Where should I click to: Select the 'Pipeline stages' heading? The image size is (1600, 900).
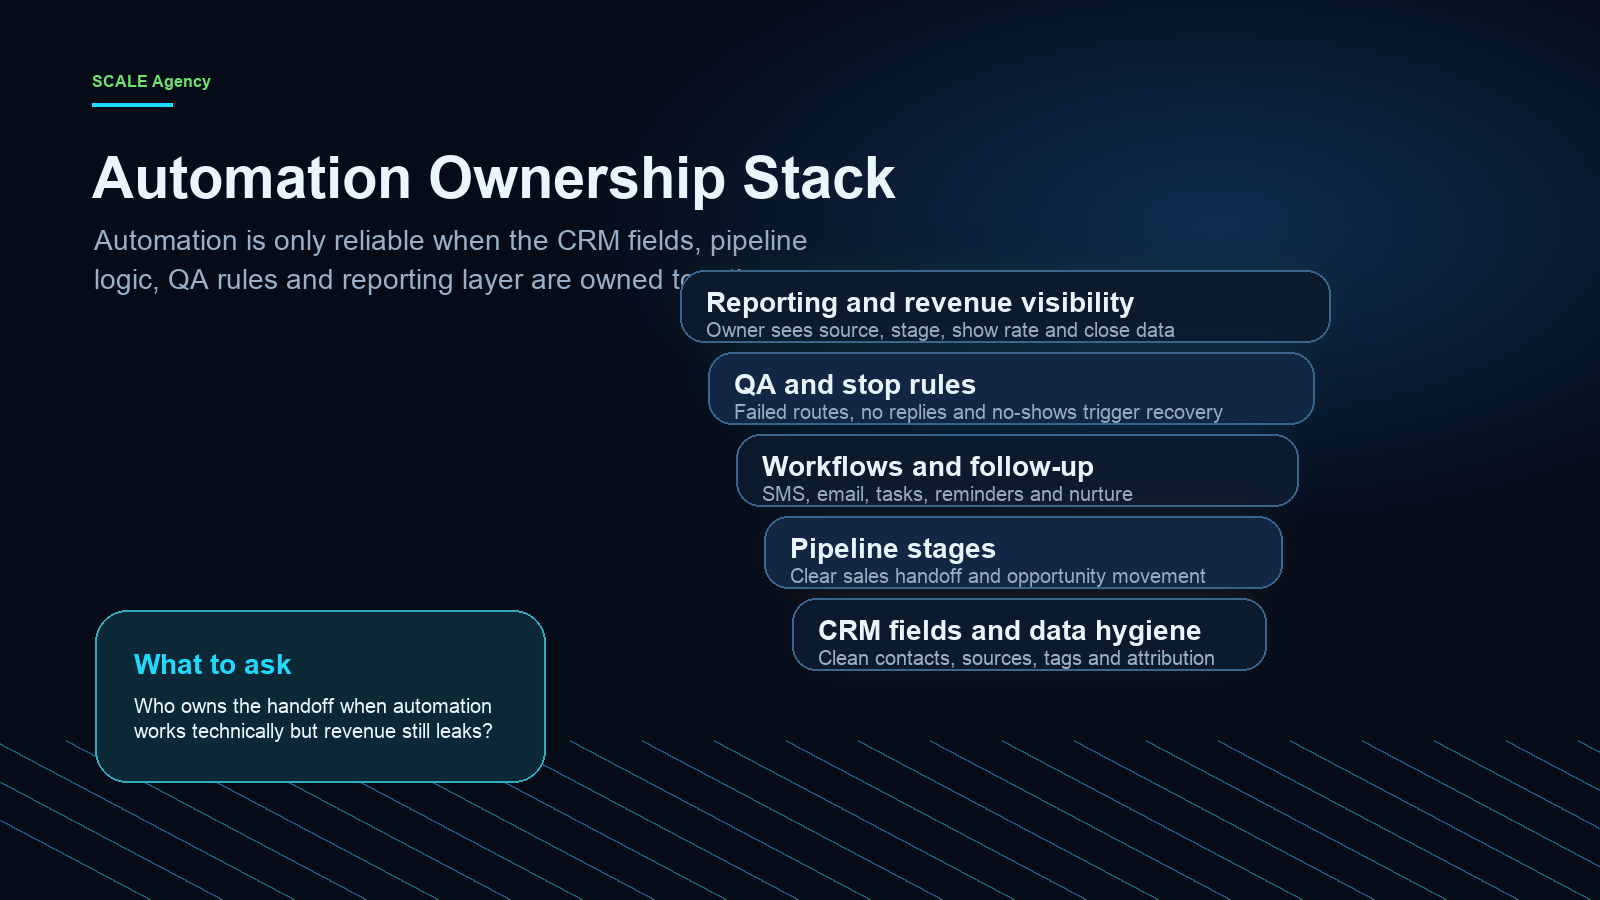(x=893, y=548)
